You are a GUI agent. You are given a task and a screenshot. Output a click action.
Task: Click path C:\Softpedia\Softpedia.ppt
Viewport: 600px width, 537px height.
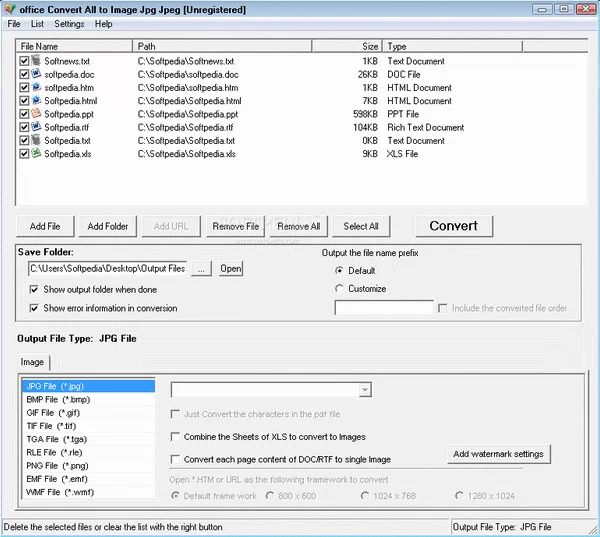[x=188, y=114]
